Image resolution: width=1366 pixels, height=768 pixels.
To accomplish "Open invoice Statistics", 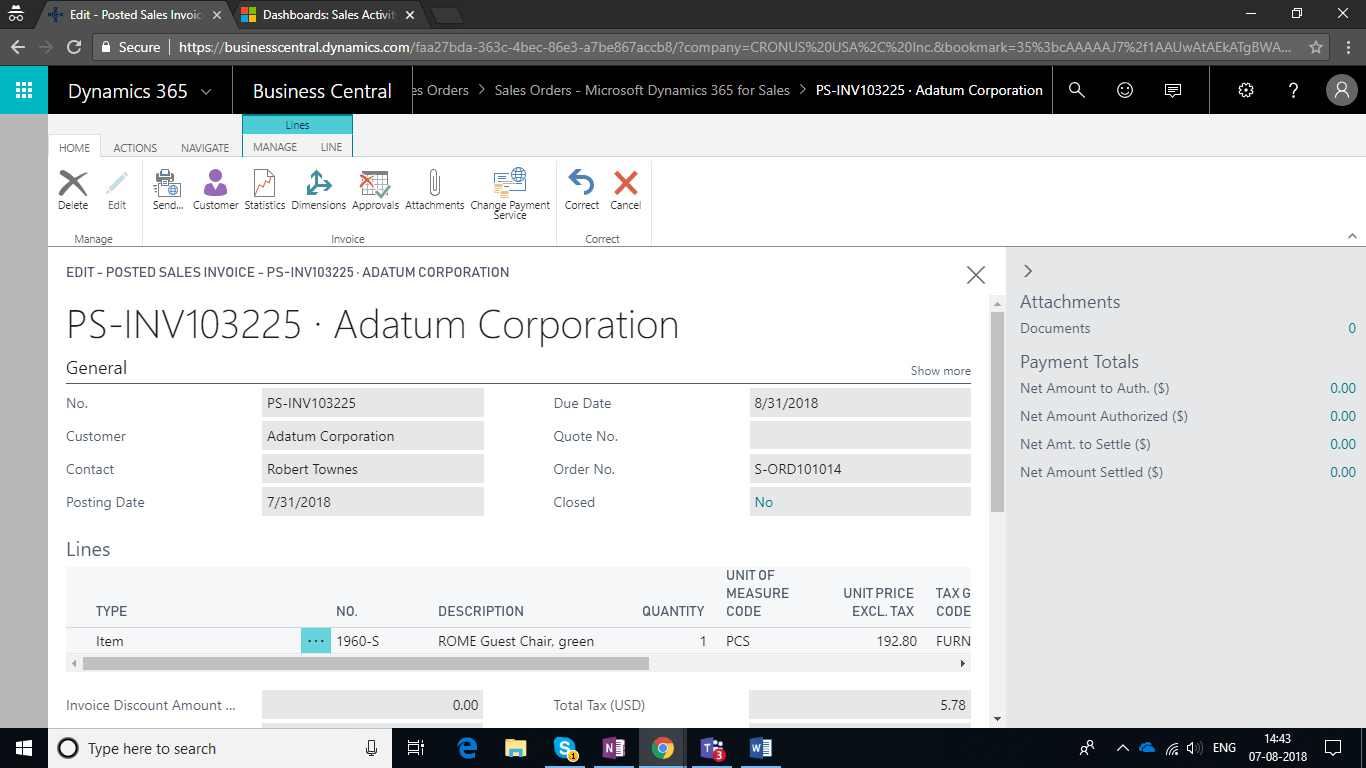I will 264,188.
